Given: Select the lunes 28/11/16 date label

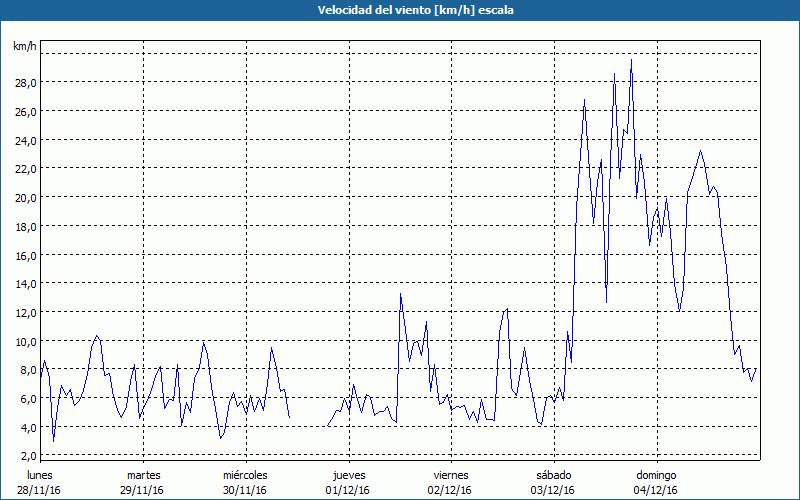Looking at the screenshot, I should point(41,482).
